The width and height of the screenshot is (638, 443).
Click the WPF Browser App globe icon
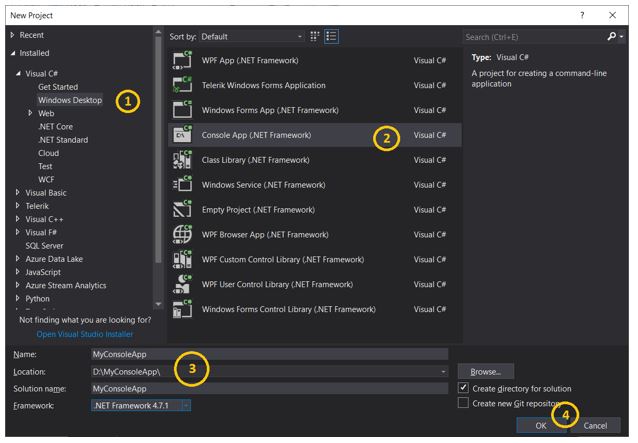pos(182,234)
